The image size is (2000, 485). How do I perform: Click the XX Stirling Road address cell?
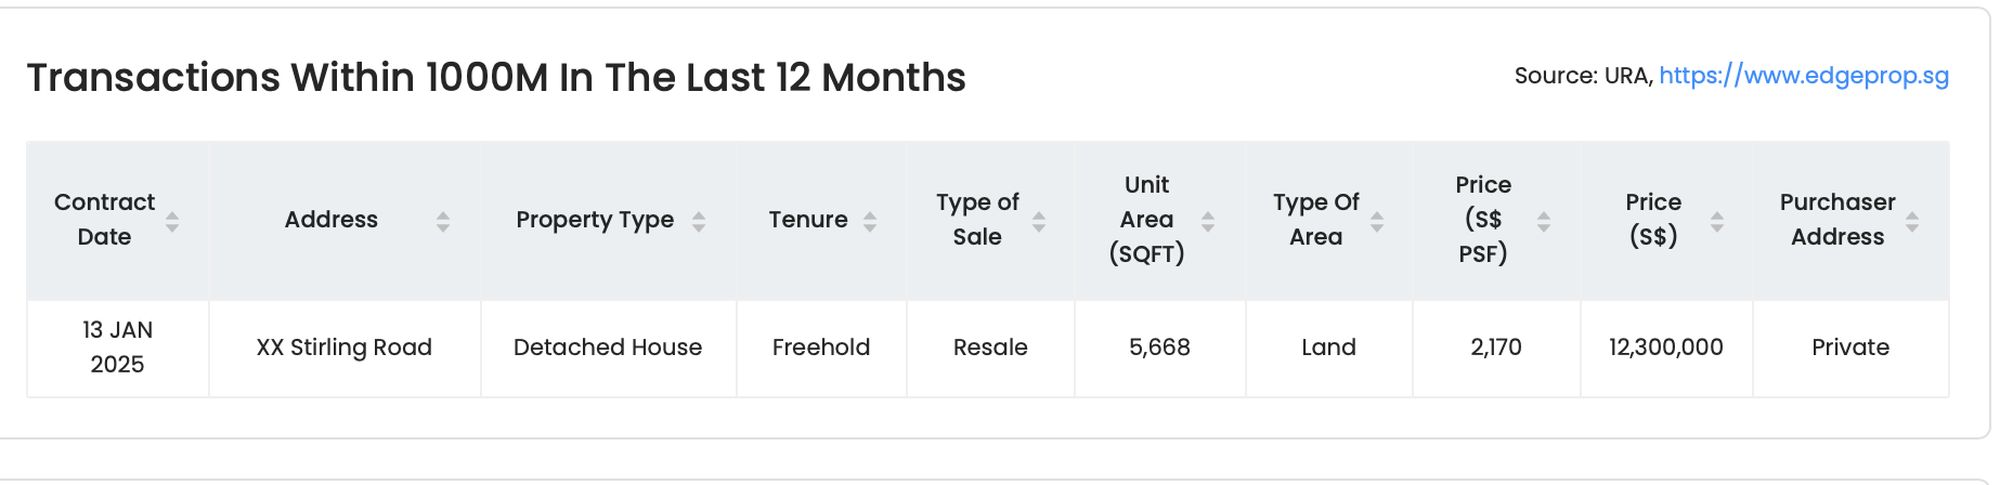[344, 348]
